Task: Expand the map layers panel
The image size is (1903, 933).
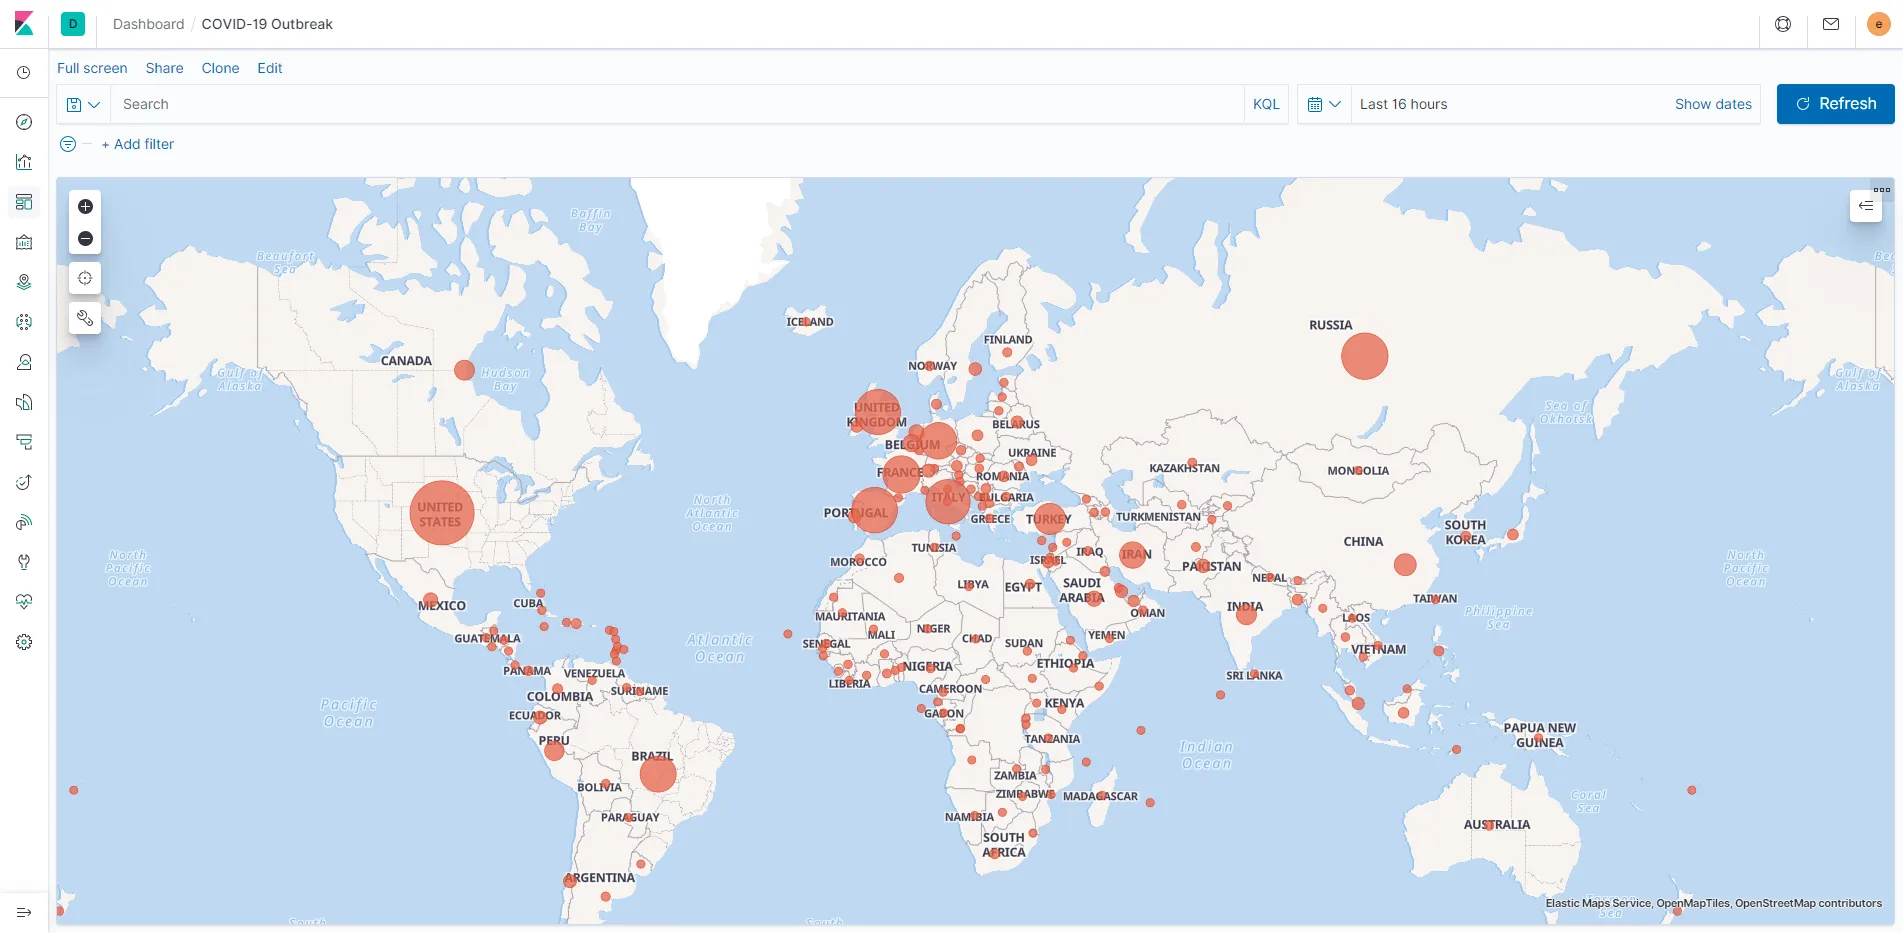Action: [x=1866, y=206]
